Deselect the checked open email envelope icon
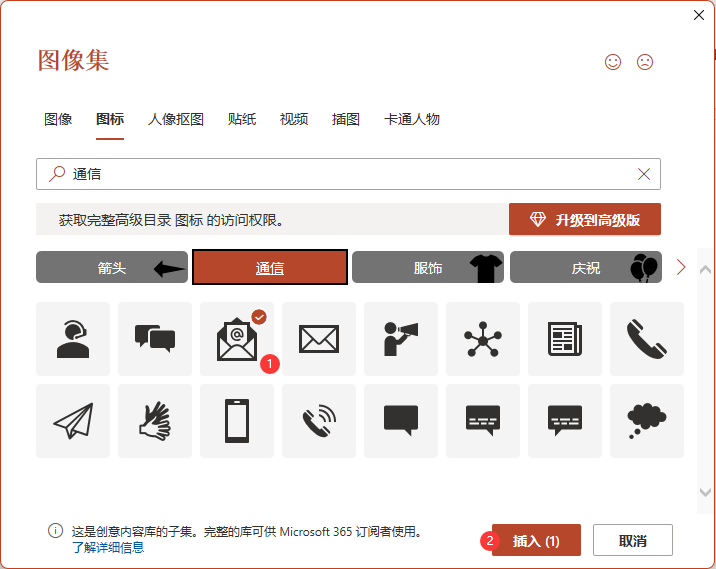This screenshot has height=569, width=716. (x=237, y=339)
